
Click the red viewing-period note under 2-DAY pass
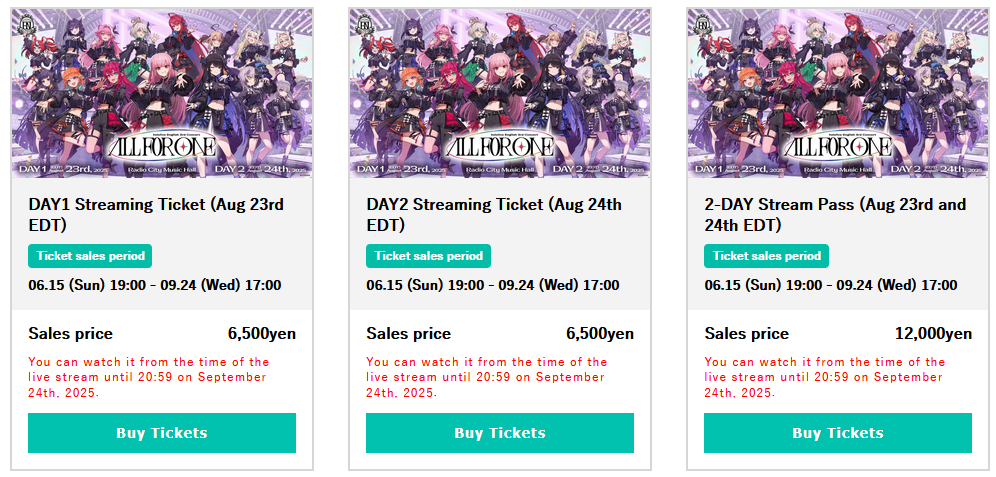tap(824, 377)
